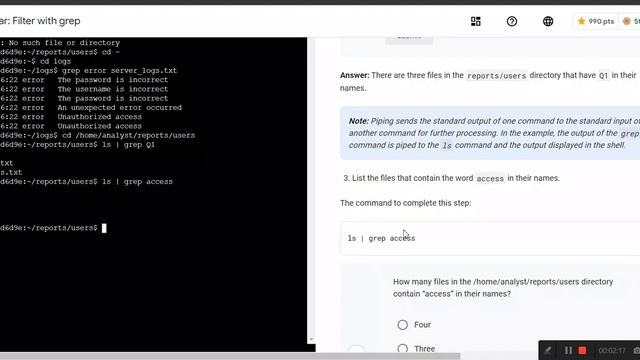This screenshot has width=640, height=360.
Task: Open the dashboard grid icon in header
Action: point(476,21)
